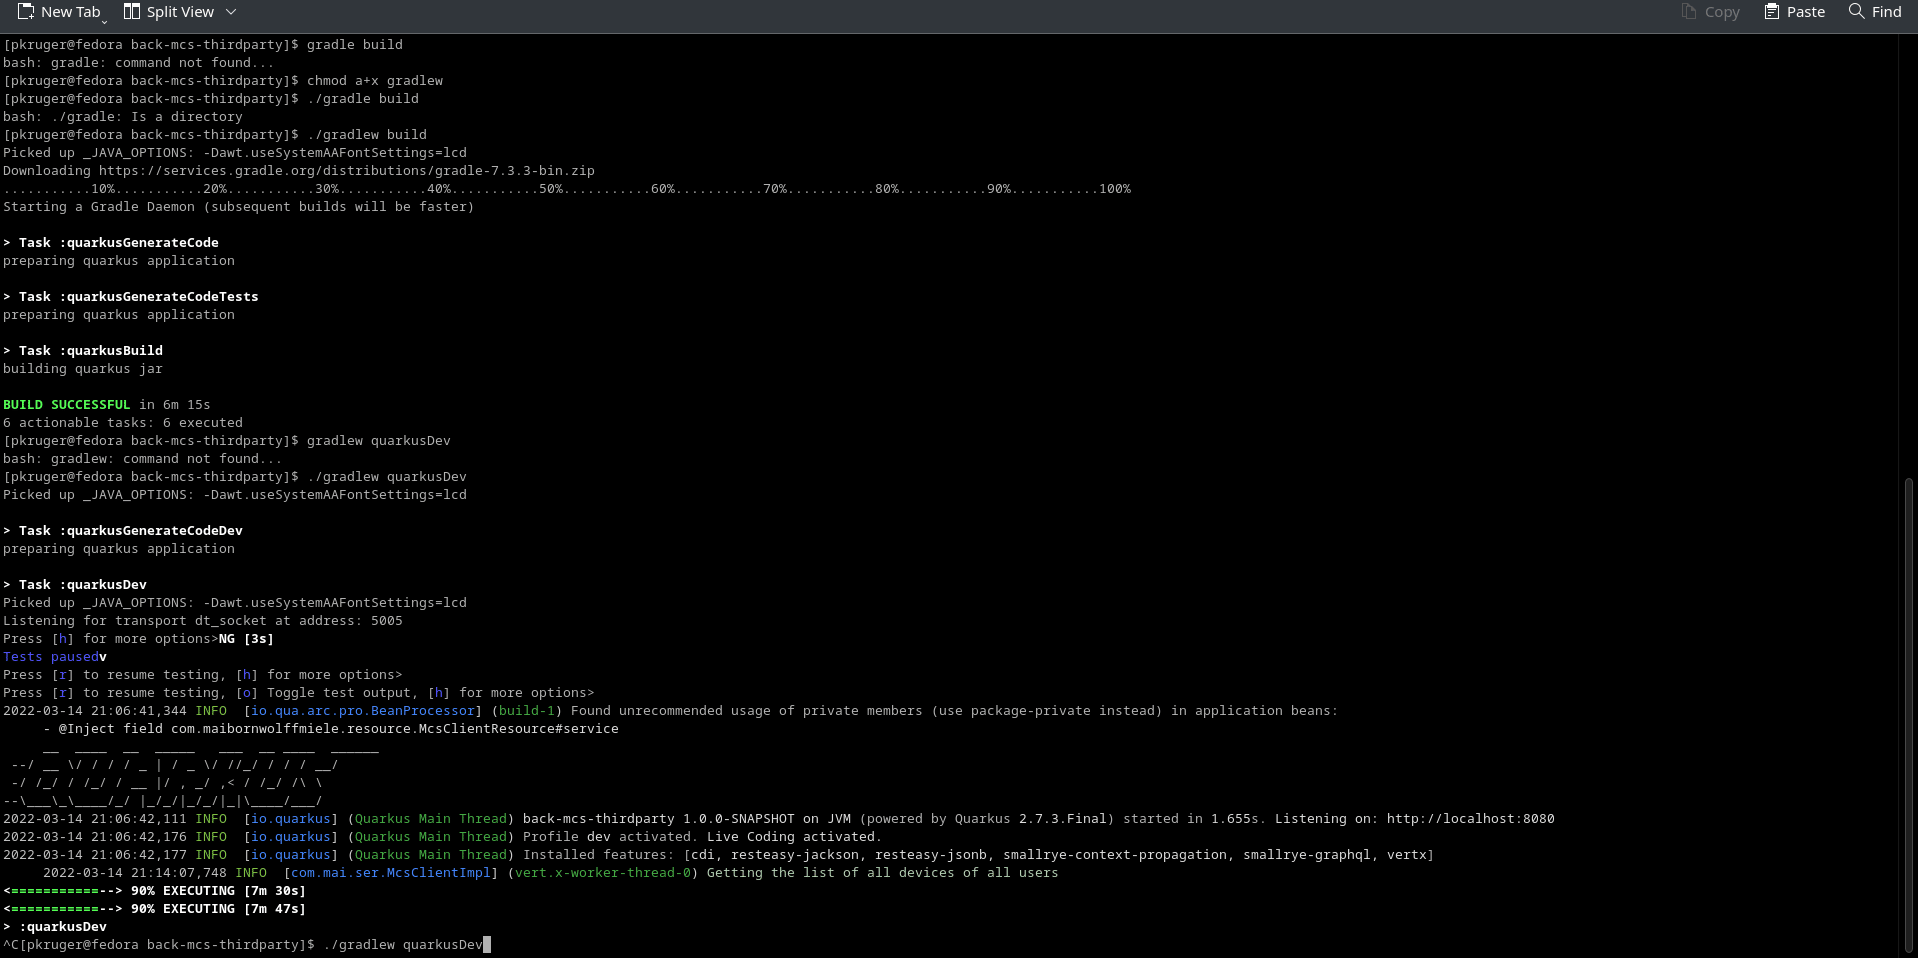Click the 'BUILD SUCCESSFUL' text

click(x=67, y=405)
